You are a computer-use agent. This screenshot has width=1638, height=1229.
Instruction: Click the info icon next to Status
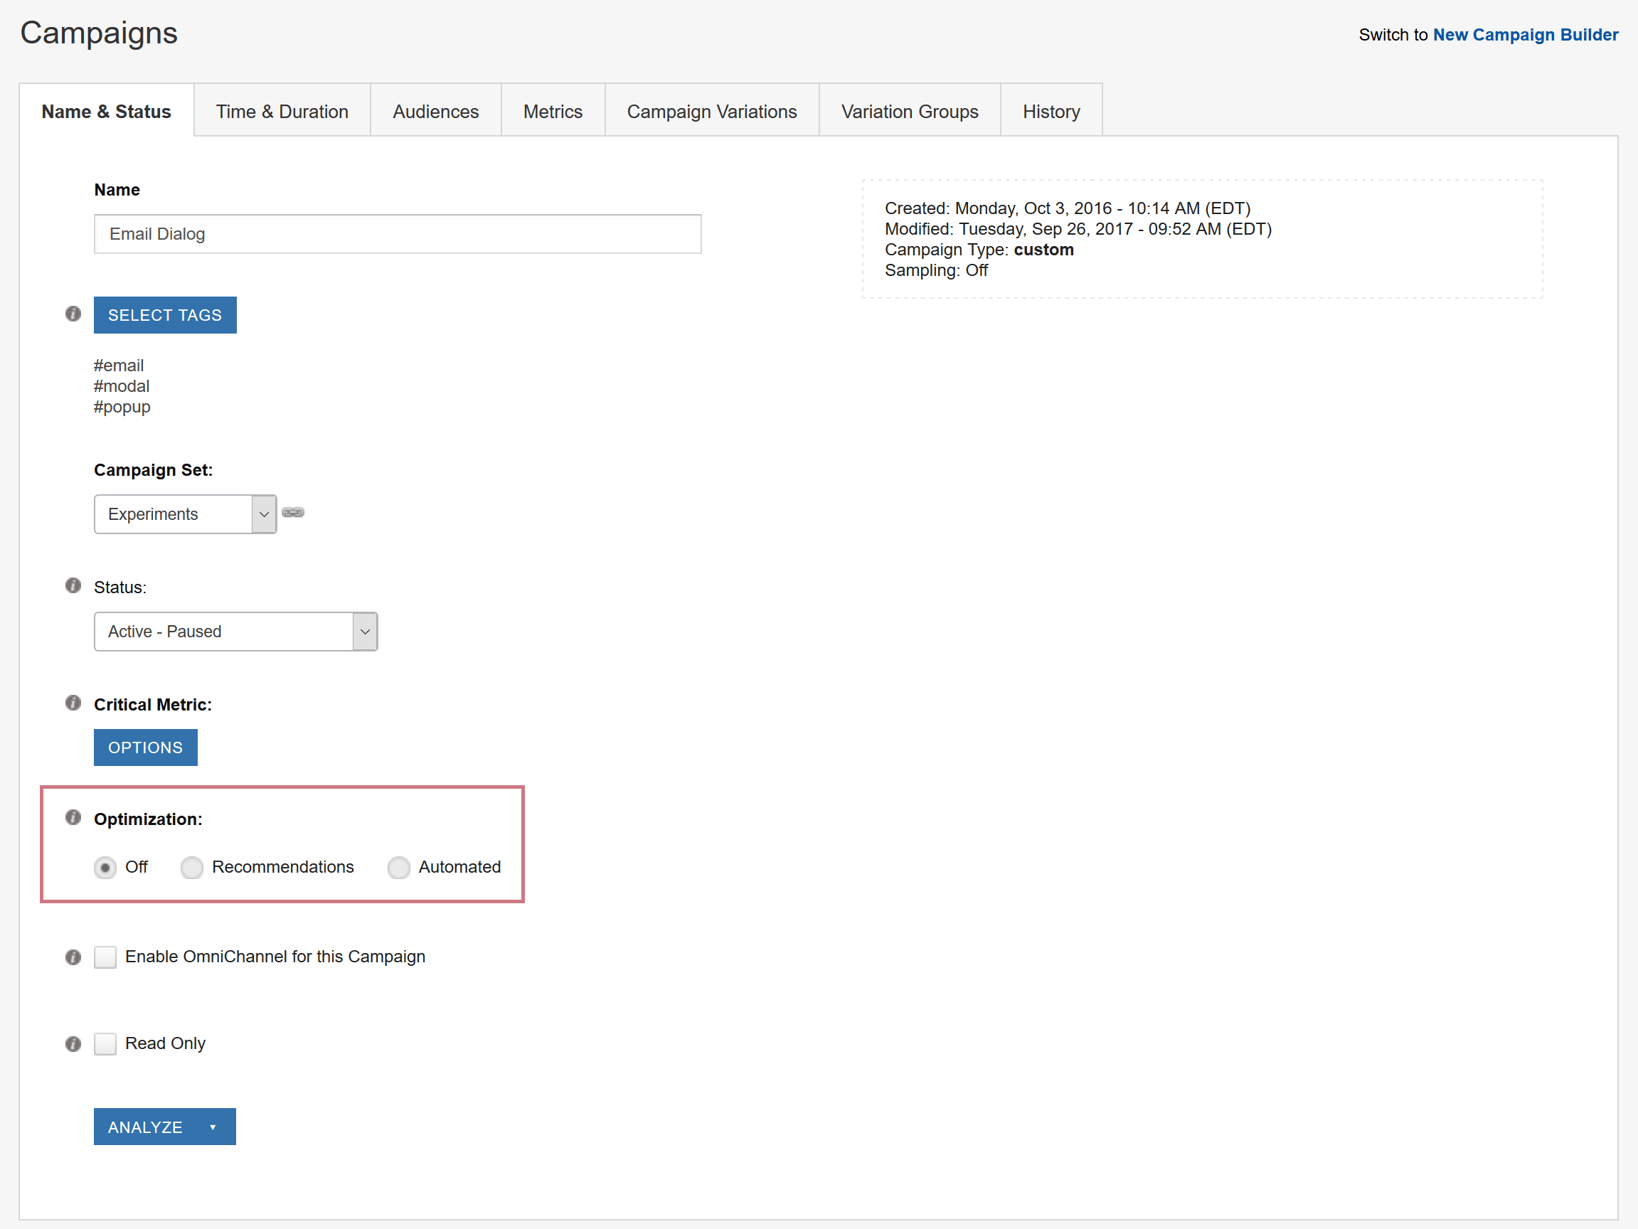pos(73,586)
